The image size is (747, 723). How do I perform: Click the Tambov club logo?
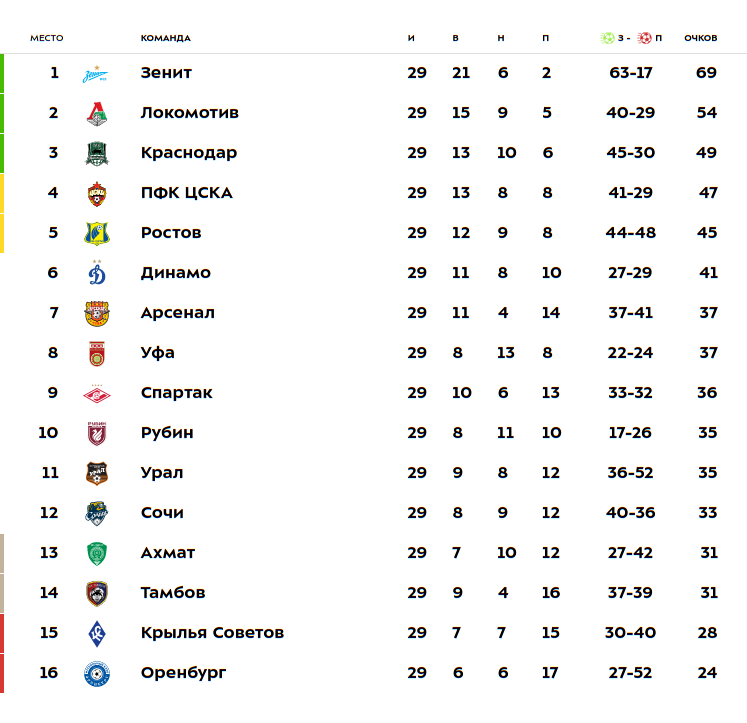pyautogui.click(x=96, y=593)
